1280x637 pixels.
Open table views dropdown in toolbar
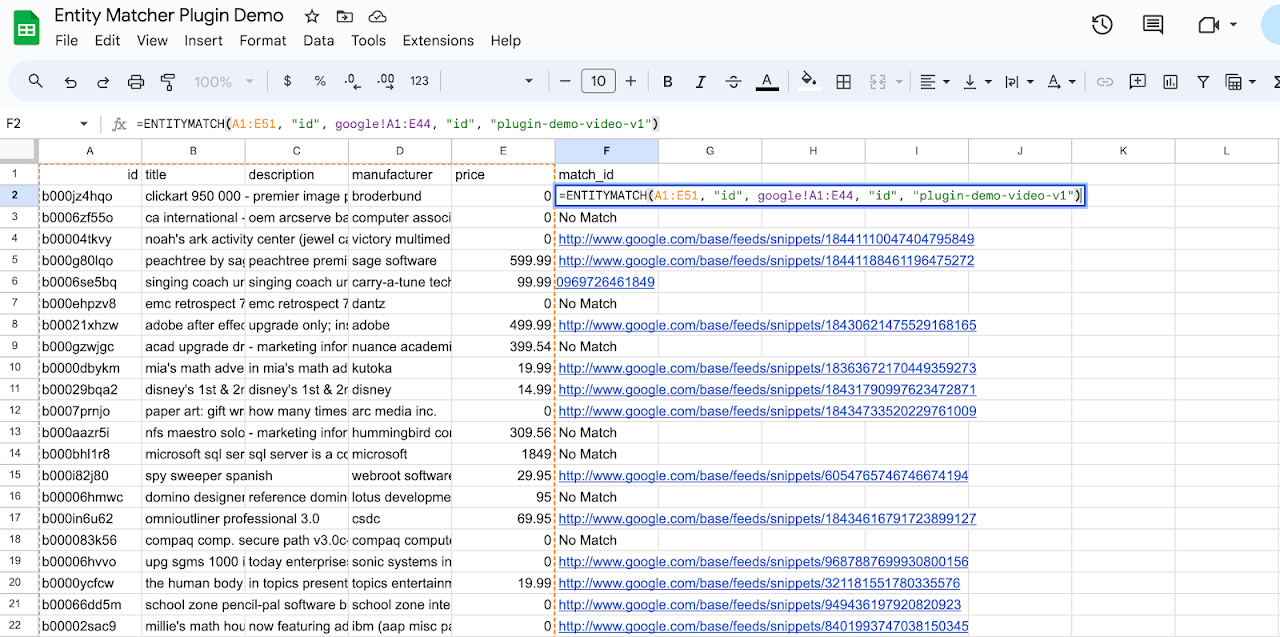click(x=1241, y=82)
